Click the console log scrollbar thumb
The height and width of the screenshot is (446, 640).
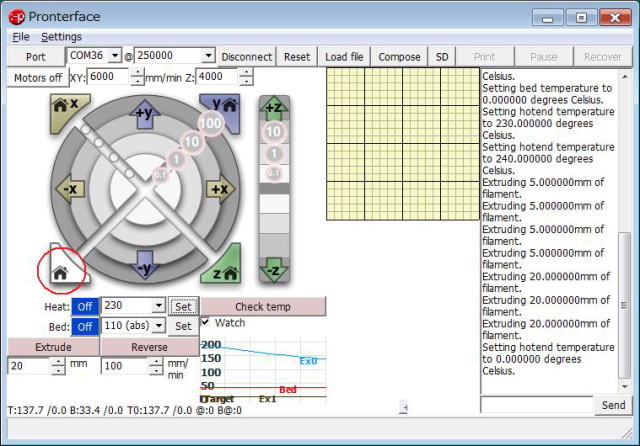[x=624, y=305]
